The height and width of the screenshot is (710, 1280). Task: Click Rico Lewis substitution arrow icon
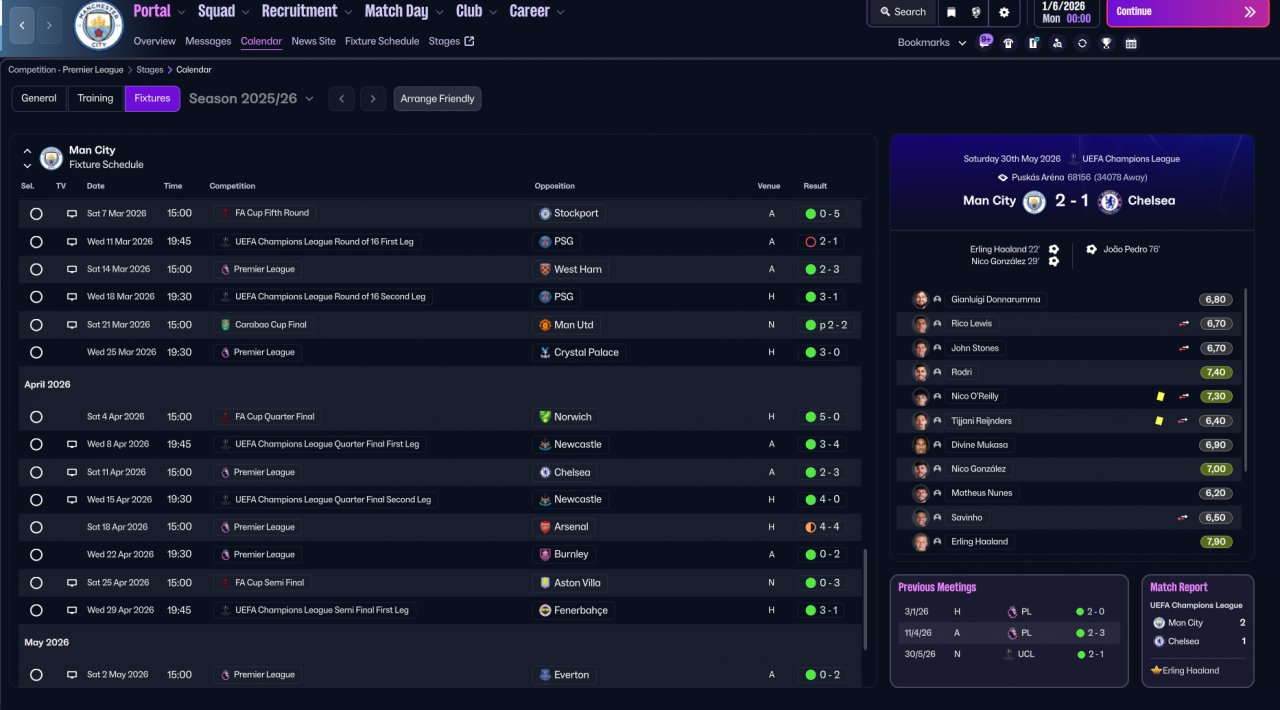(1184, 324)
